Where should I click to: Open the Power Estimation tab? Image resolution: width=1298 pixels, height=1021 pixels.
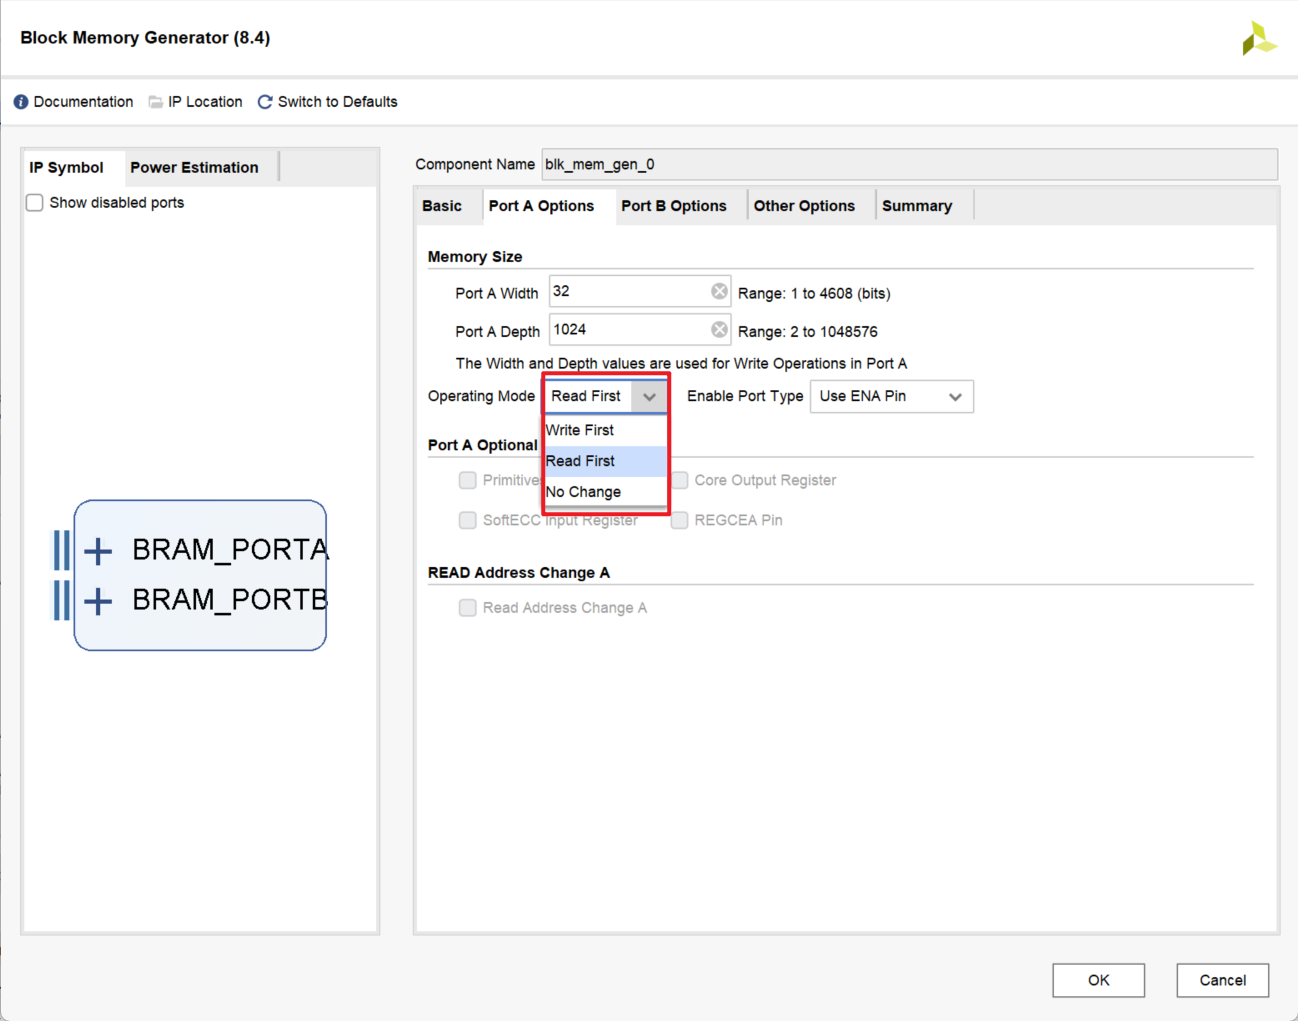[194, 168]
